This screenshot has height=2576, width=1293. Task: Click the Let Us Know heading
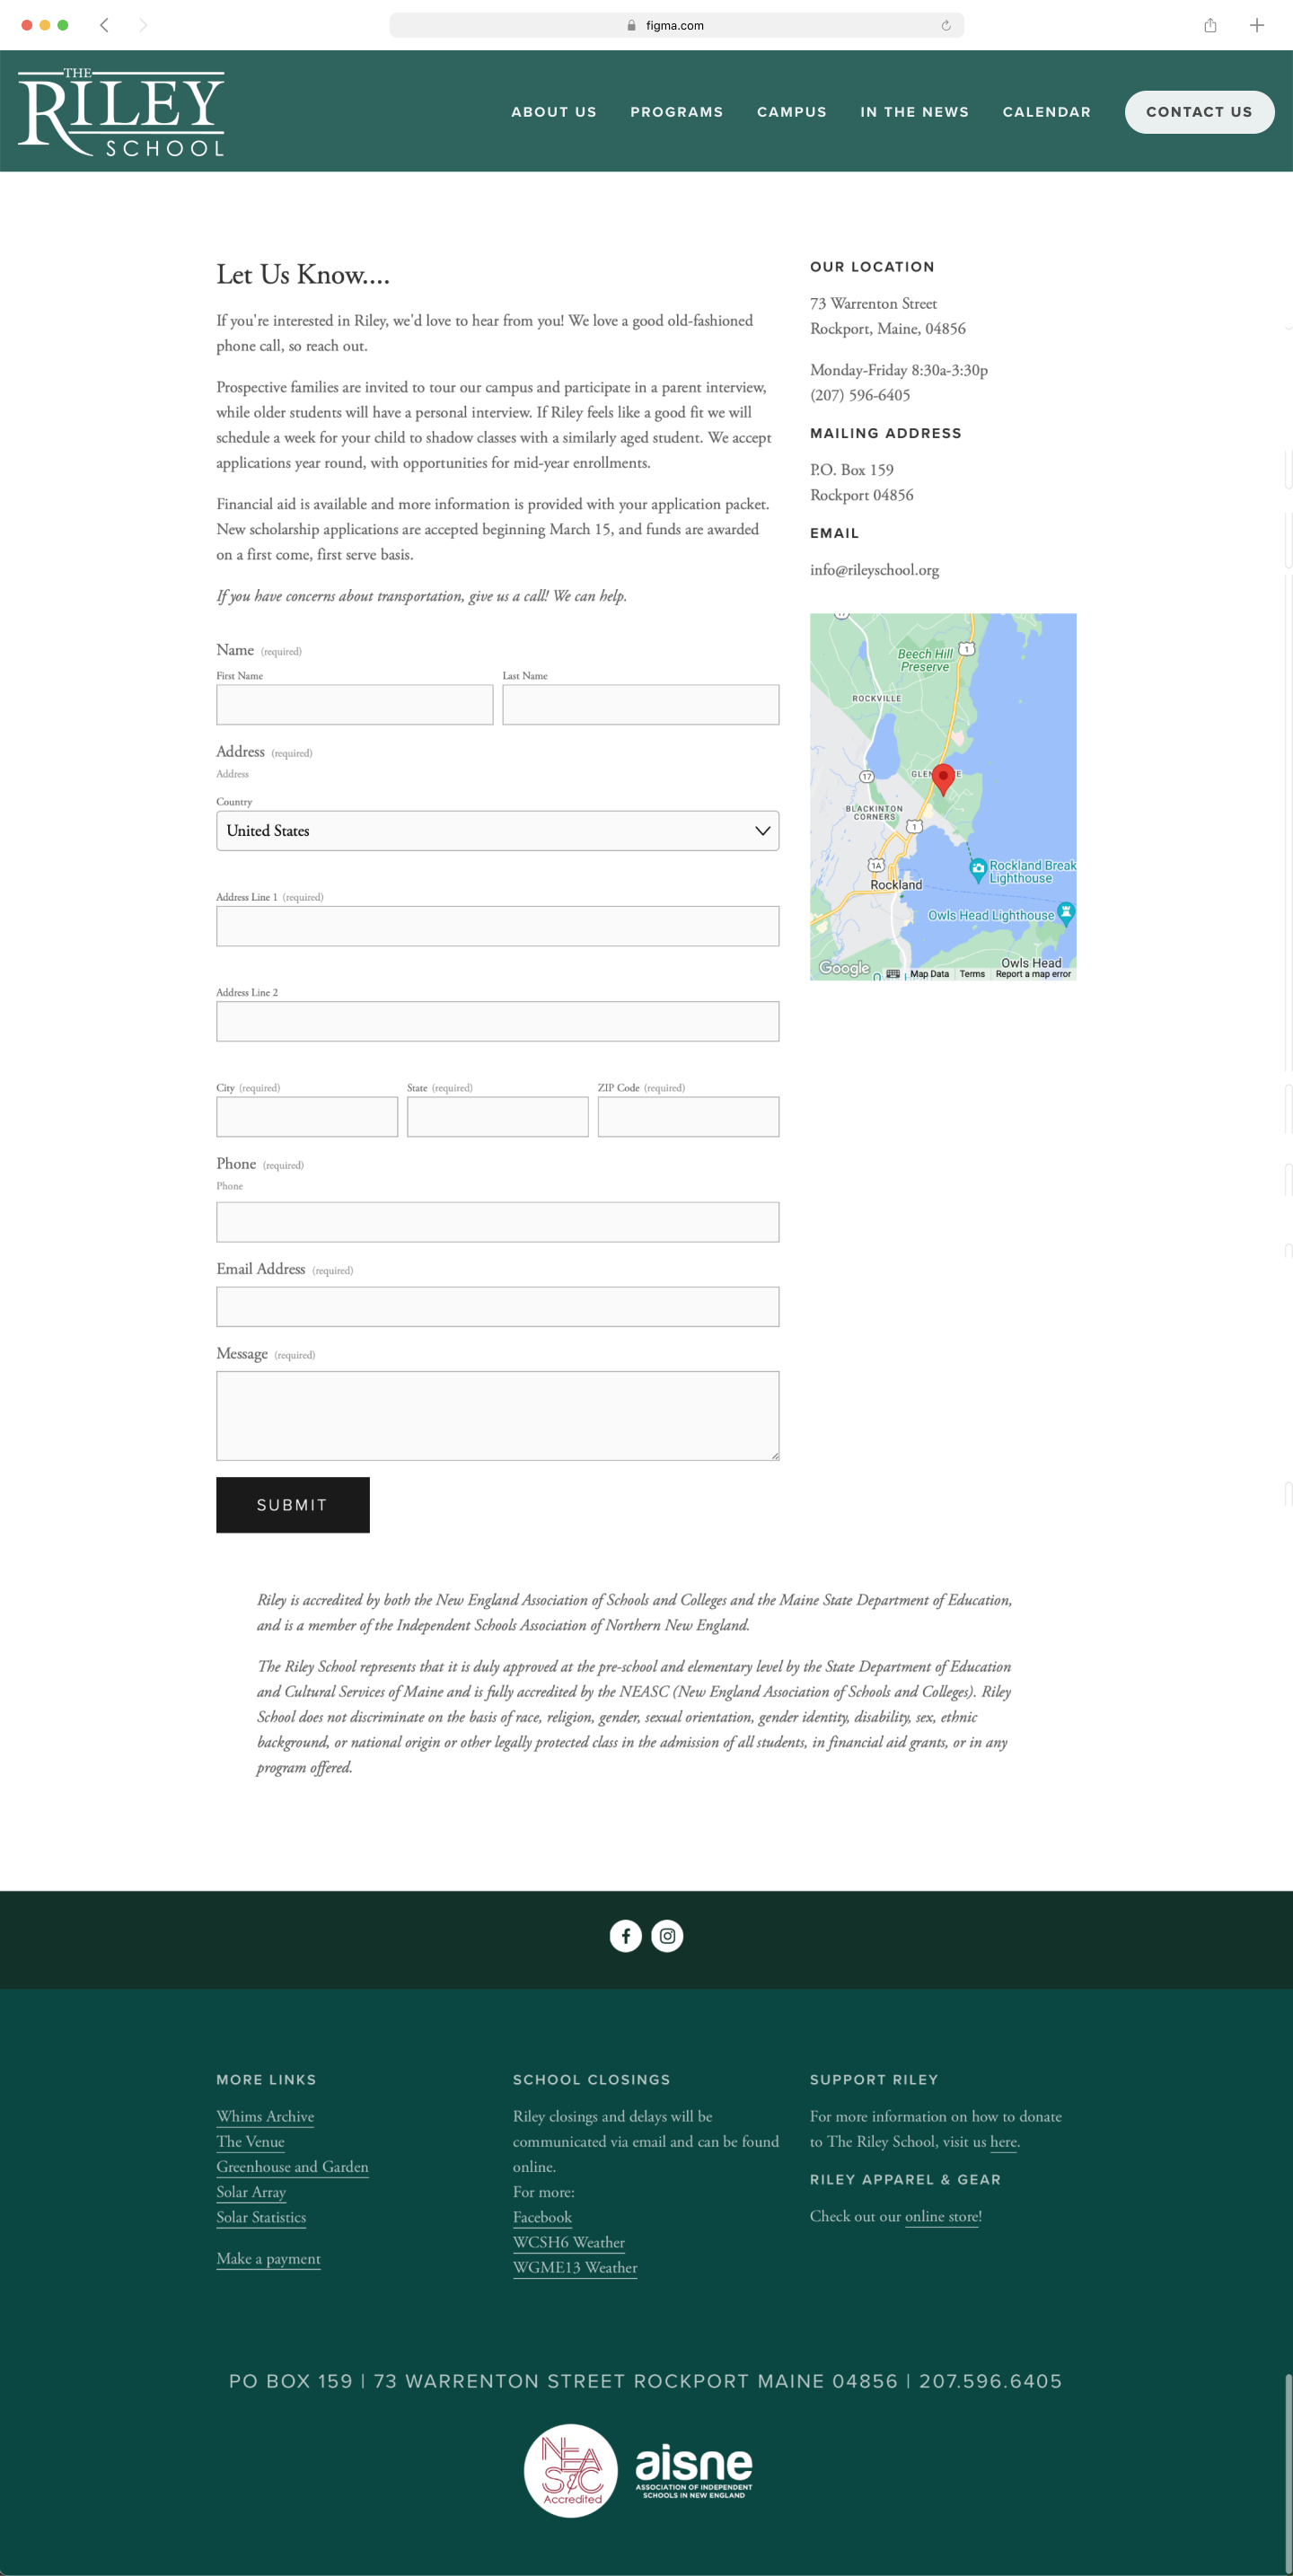coord(303,275)
